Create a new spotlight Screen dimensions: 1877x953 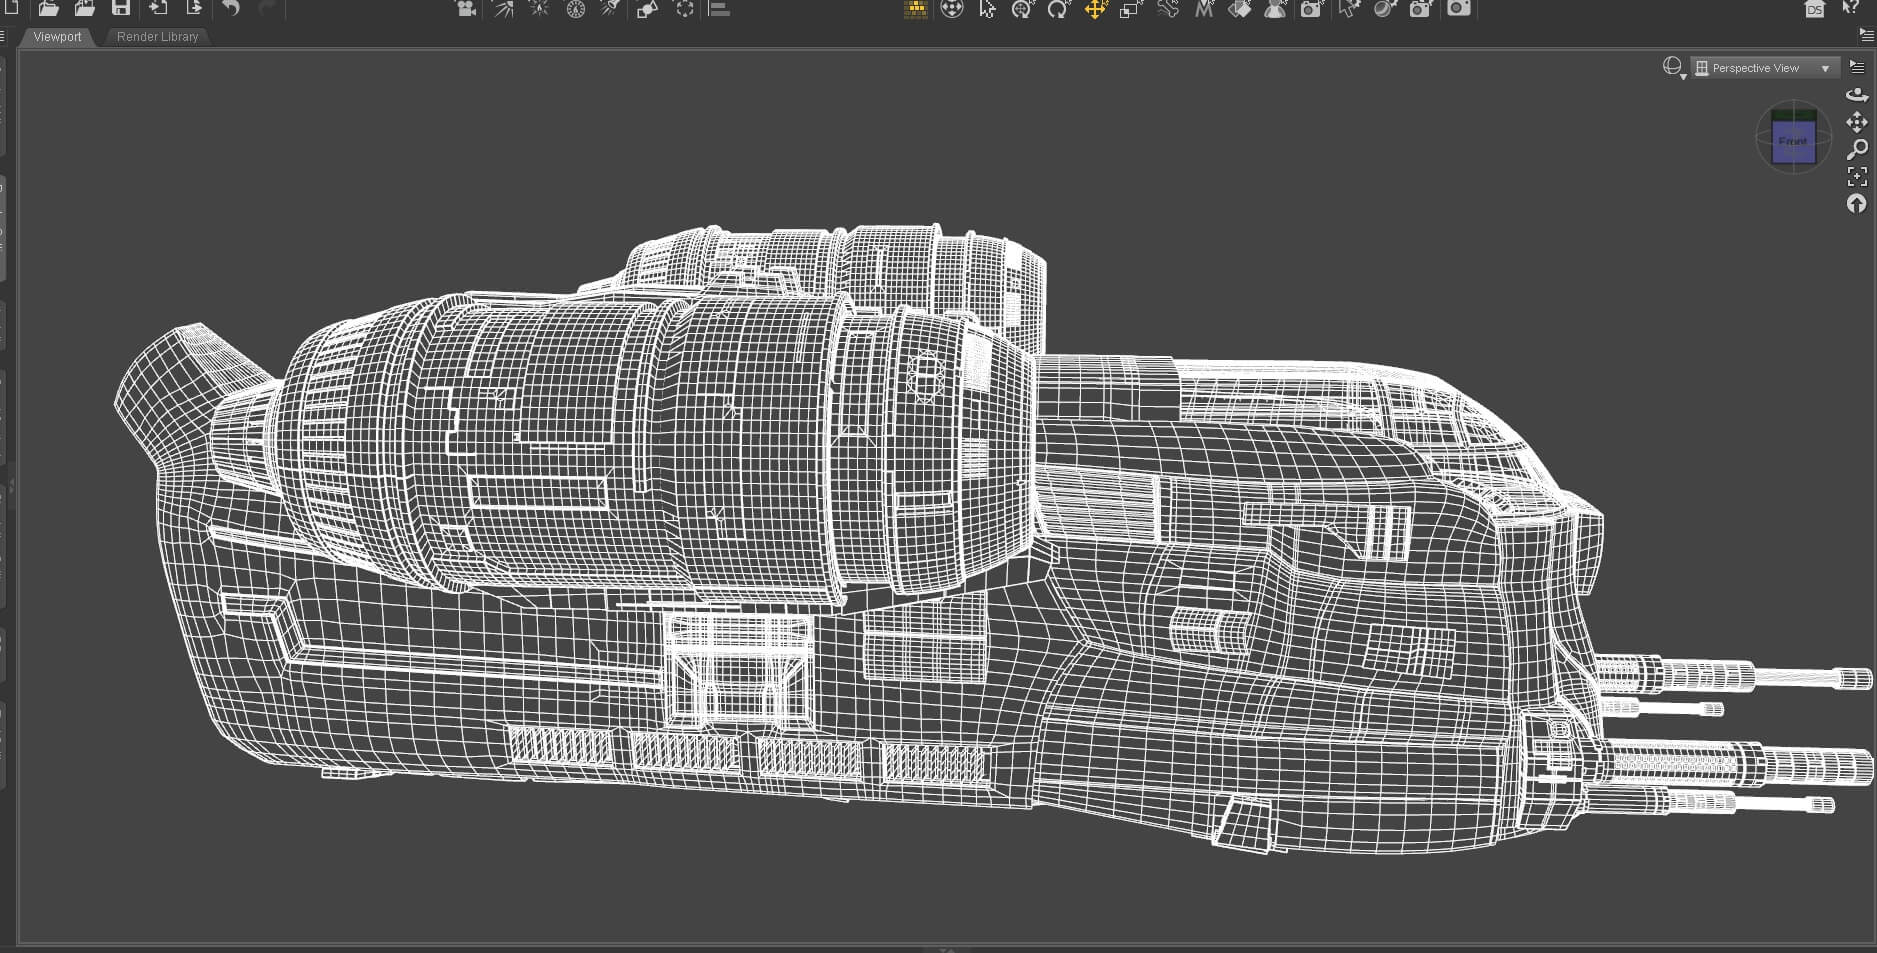[610, 9]
